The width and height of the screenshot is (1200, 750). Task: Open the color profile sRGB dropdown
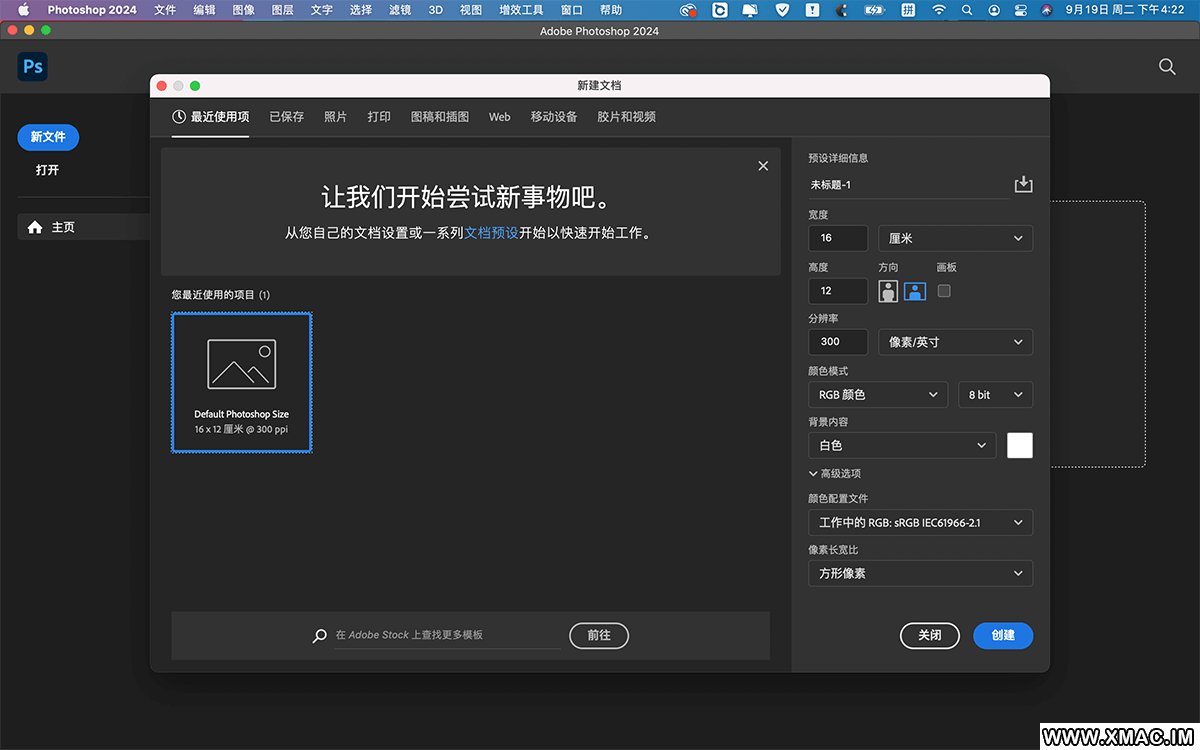(920, 522)
